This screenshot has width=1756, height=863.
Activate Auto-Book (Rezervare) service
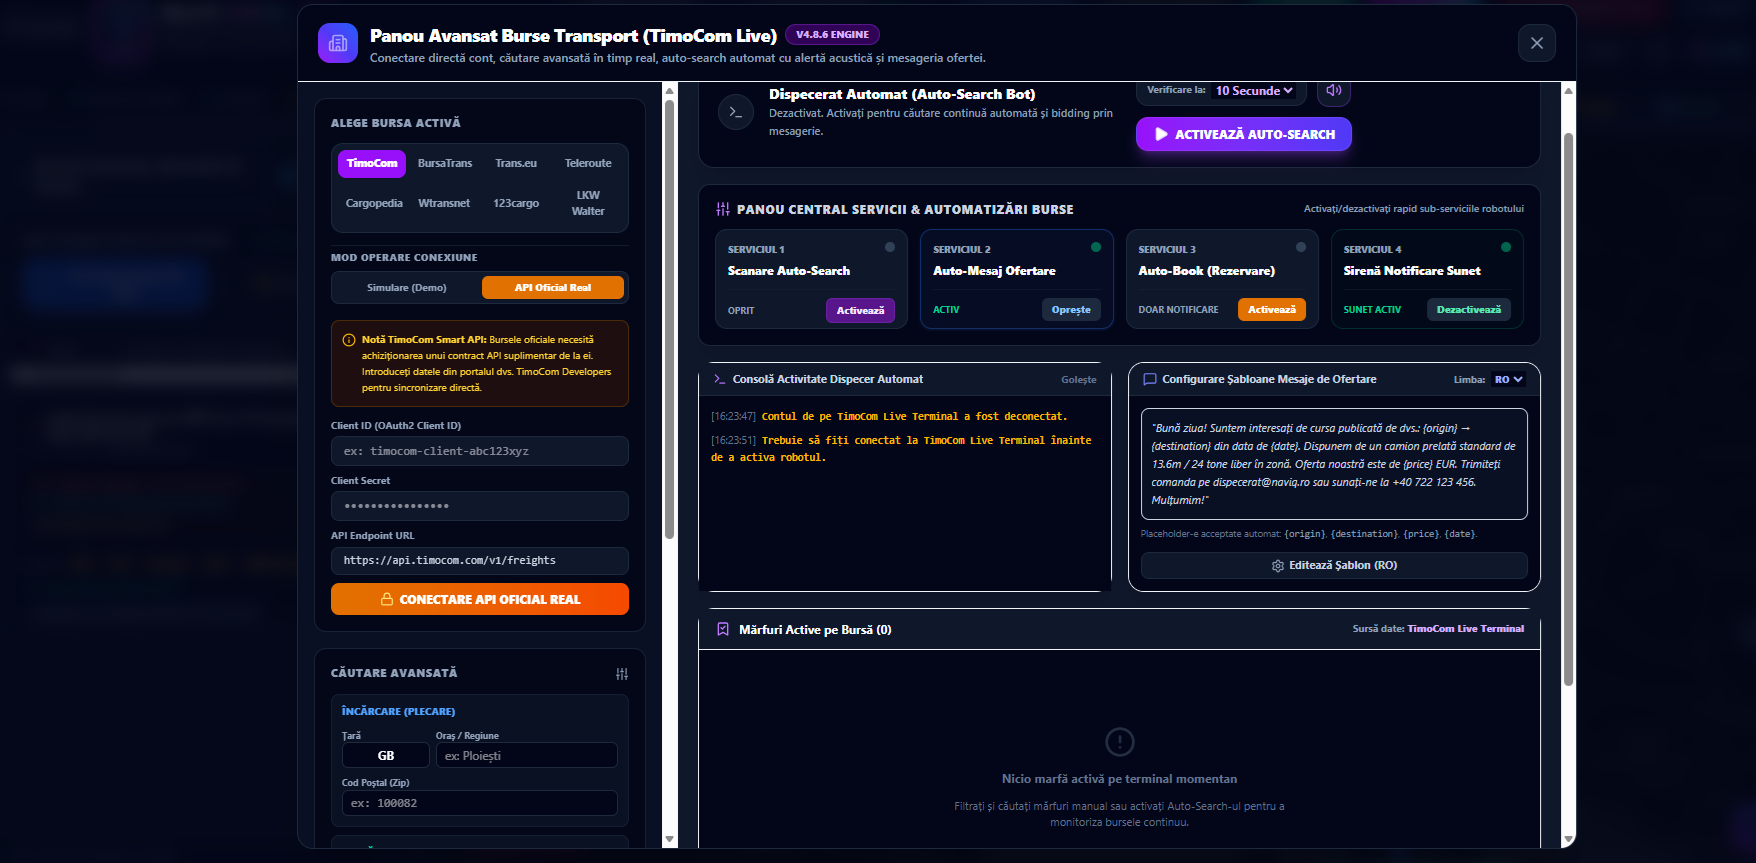(1272, 310)
